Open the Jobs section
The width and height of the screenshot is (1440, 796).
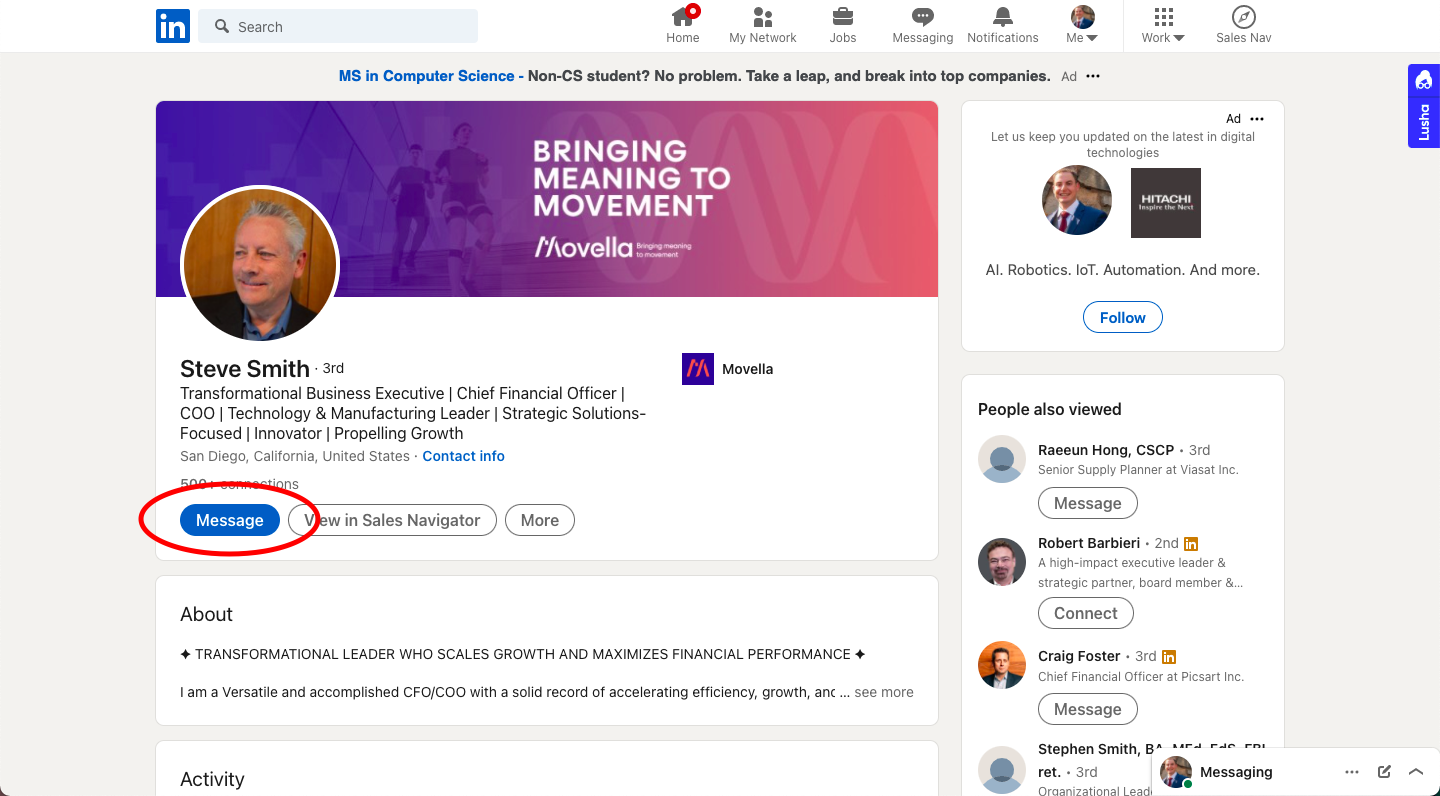[842, 25]
